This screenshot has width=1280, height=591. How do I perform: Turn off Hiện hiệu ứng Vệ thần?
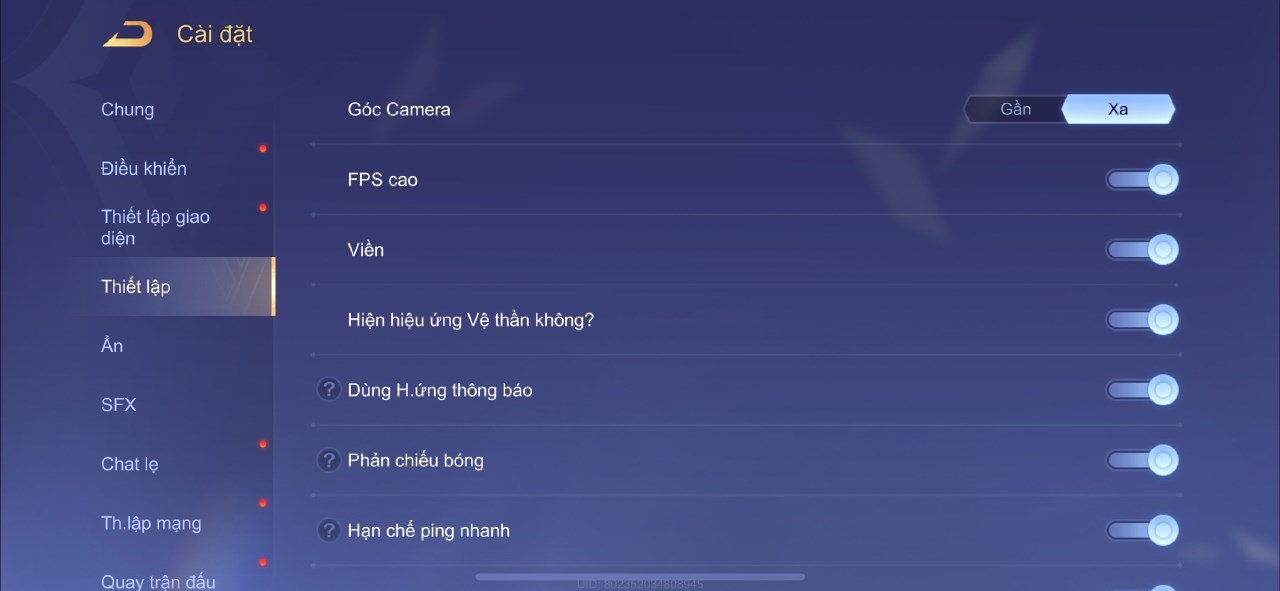click(x=1142, y=320)
